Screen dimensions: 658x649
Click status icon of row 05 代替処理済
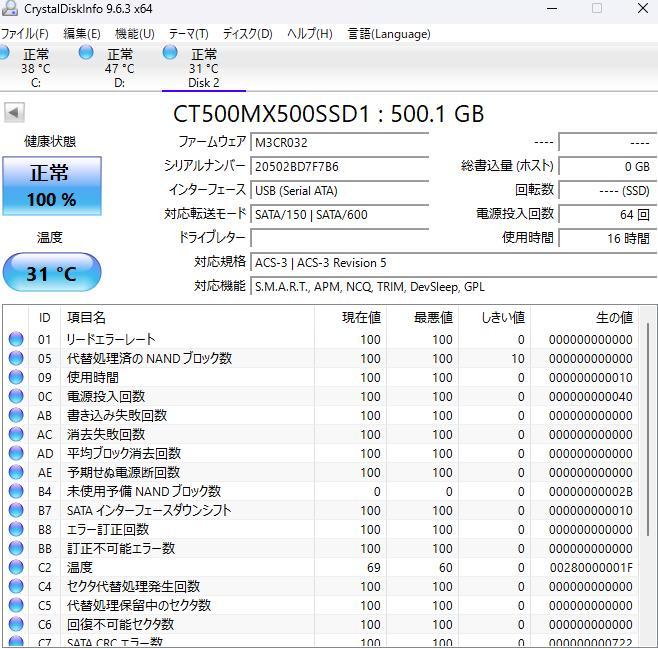point(16,358)
